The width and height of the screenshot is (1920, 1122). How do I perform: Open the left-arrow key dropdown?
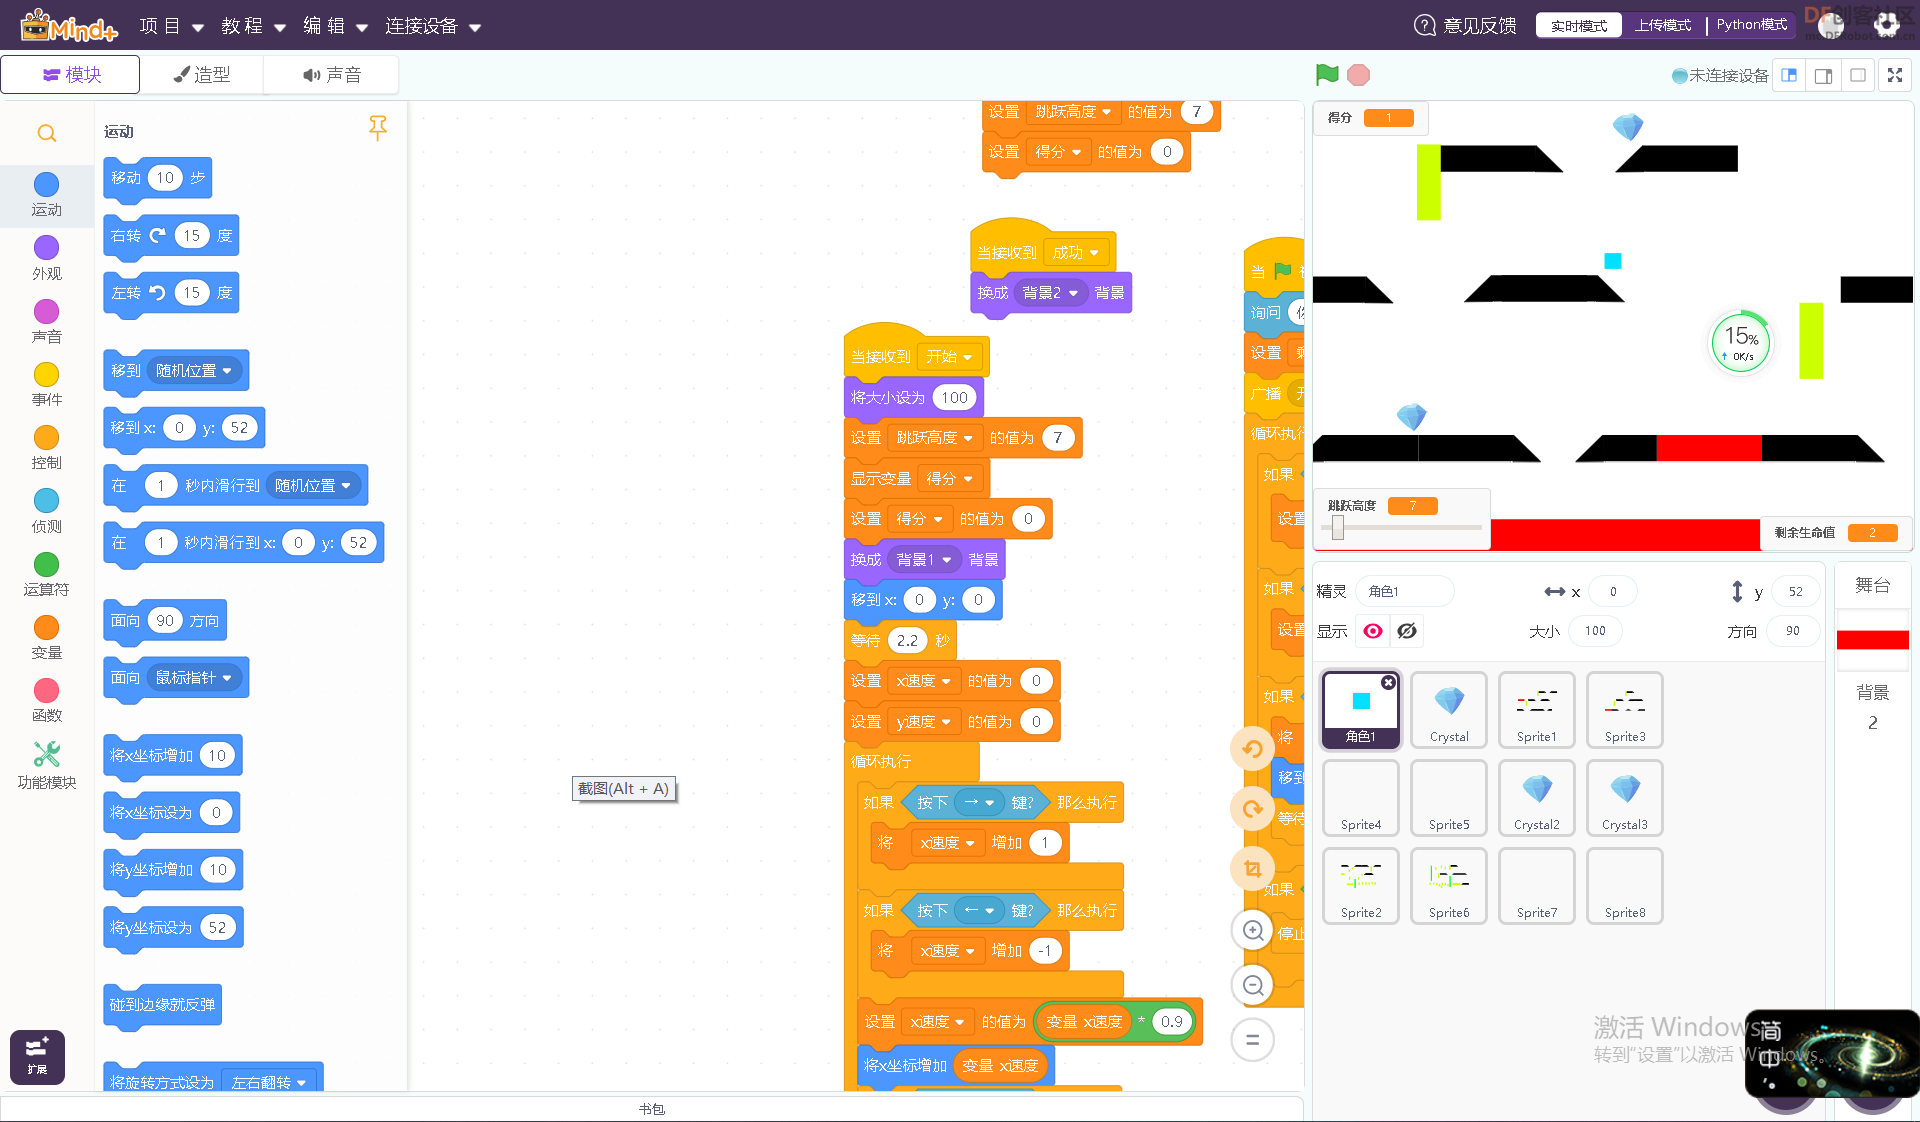click(x=979, y=910)
